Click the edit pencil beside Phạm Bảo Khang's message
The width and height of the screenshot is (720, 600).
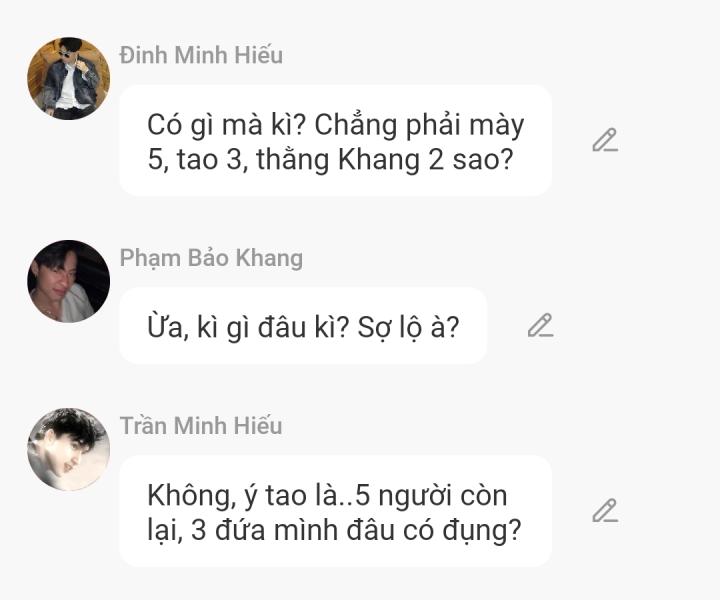click(x=540, y=325)
